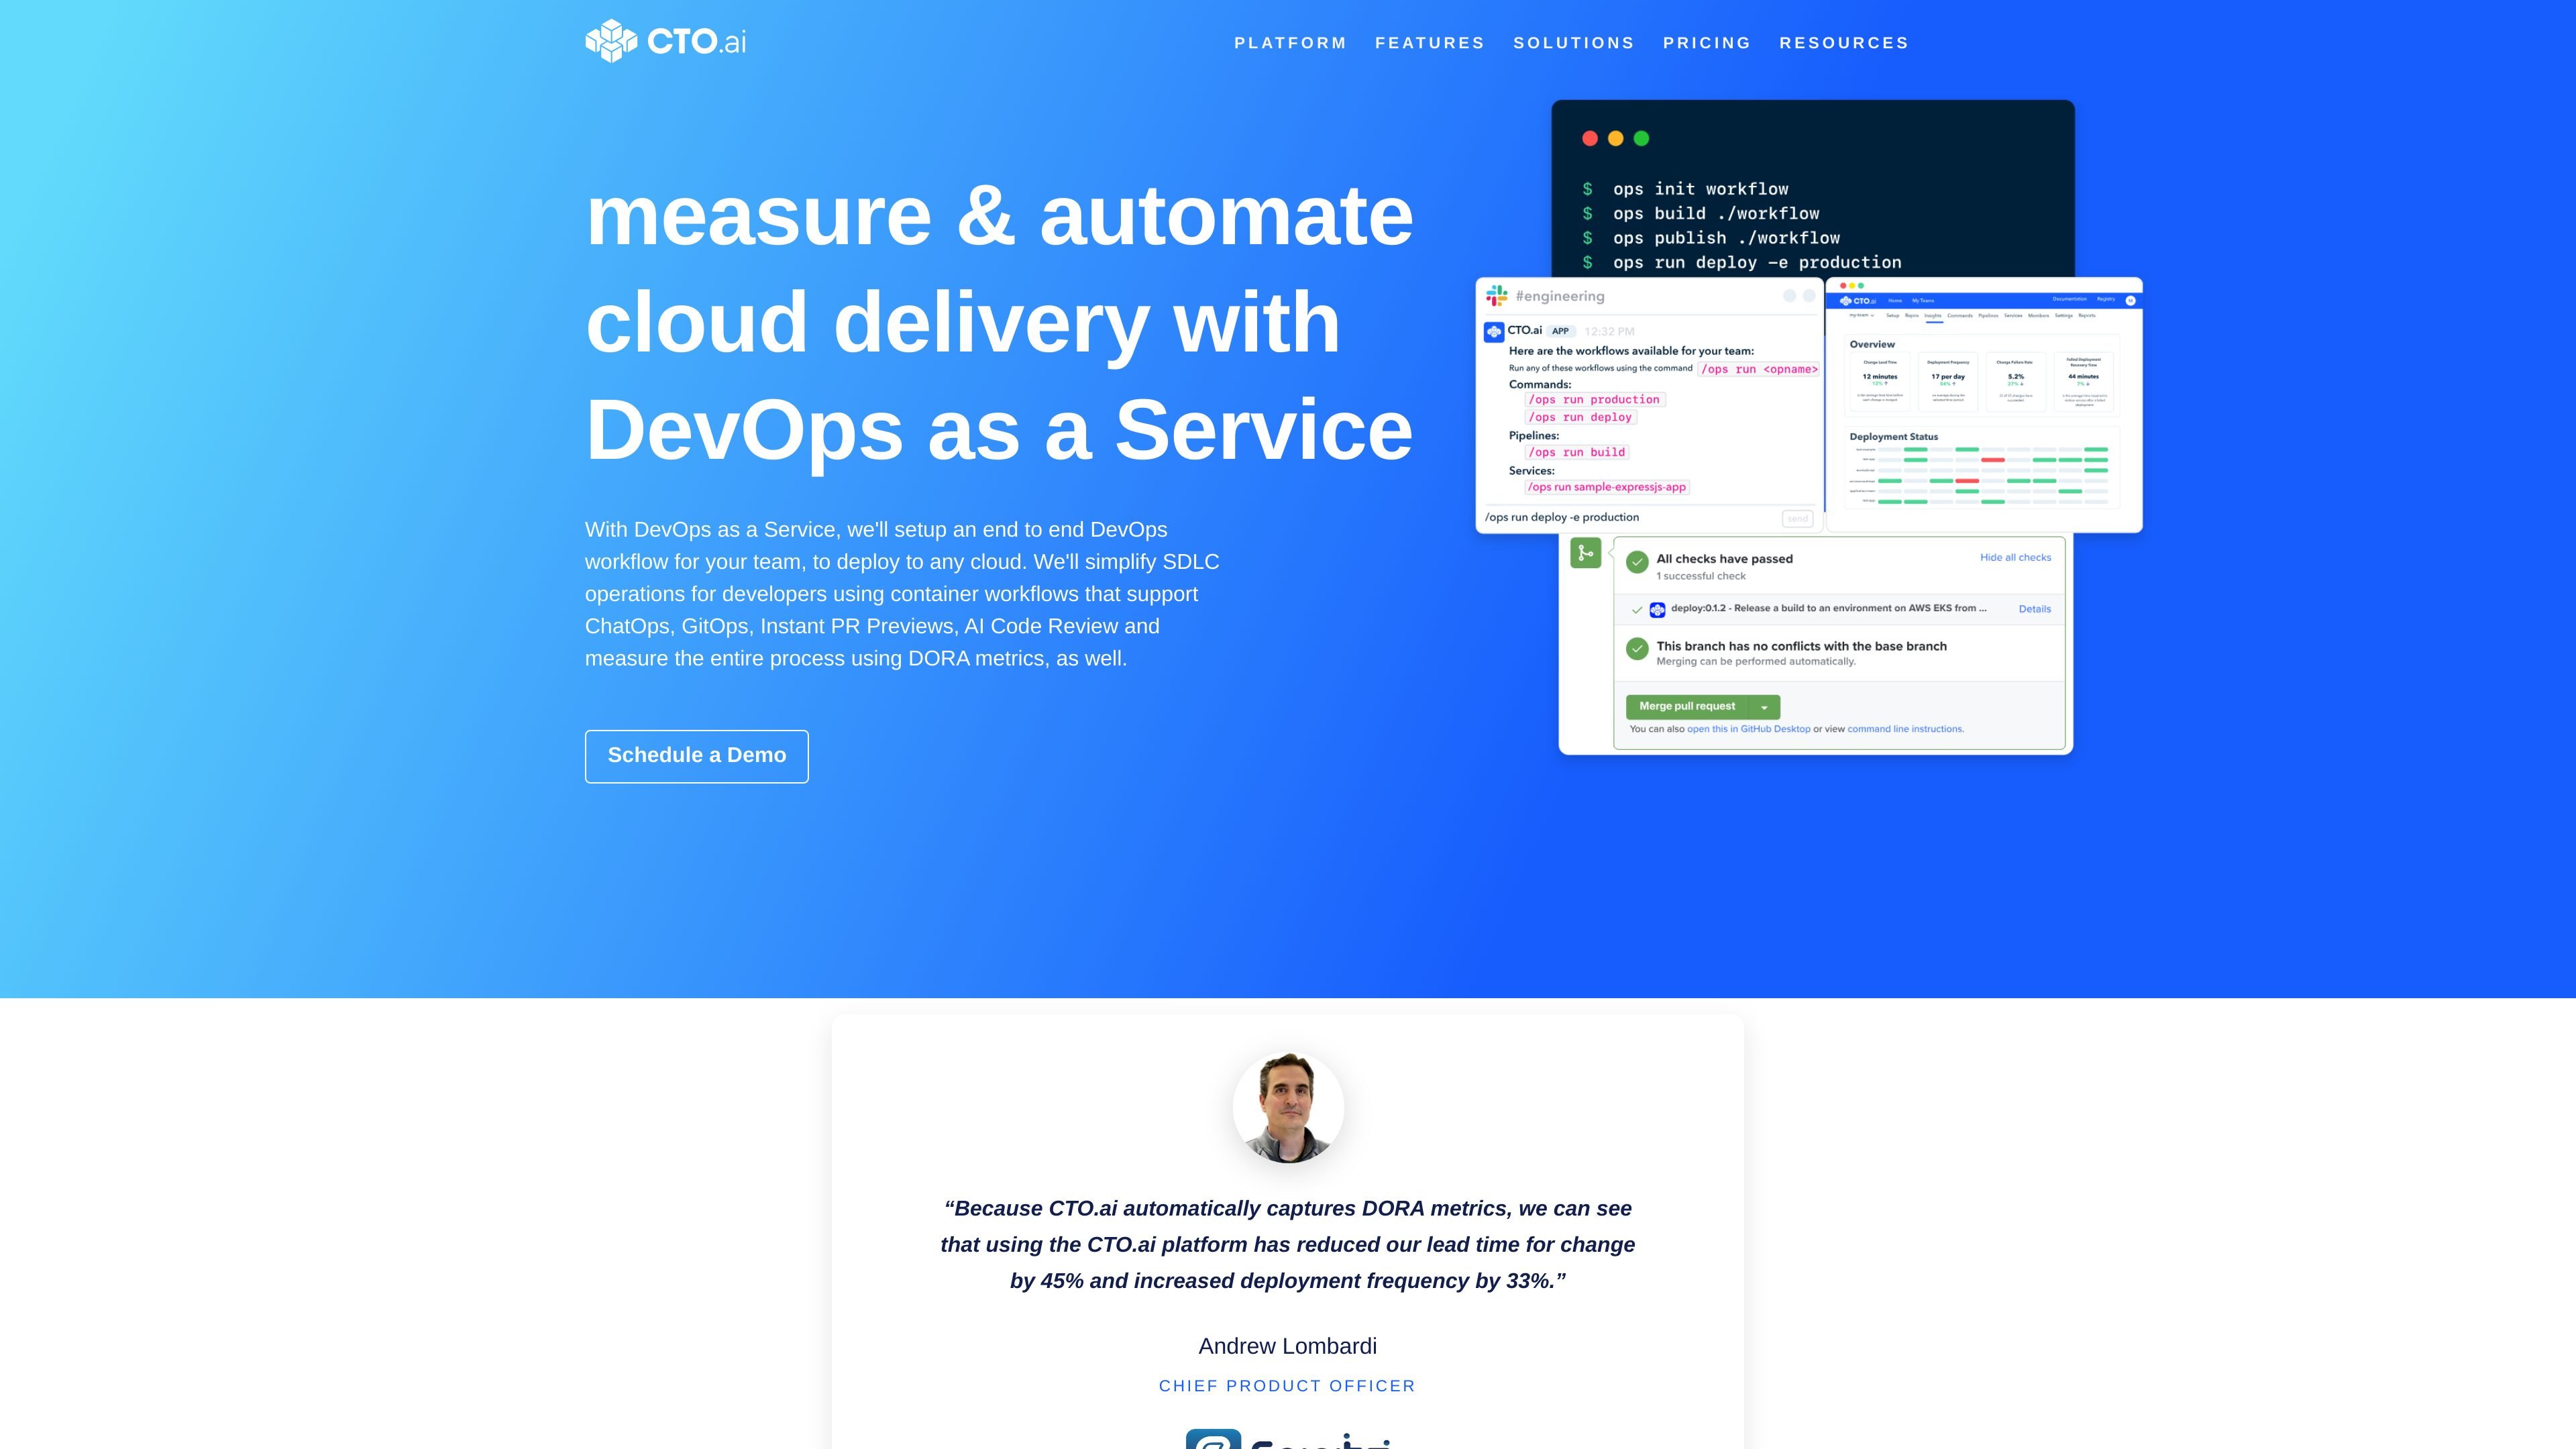Image resolution: width=2576 pixels, height=1449 pixels.
Task: Click the /ops run deploy chip under Commands
Action: pyautogui.click(x=1580, y=417)
